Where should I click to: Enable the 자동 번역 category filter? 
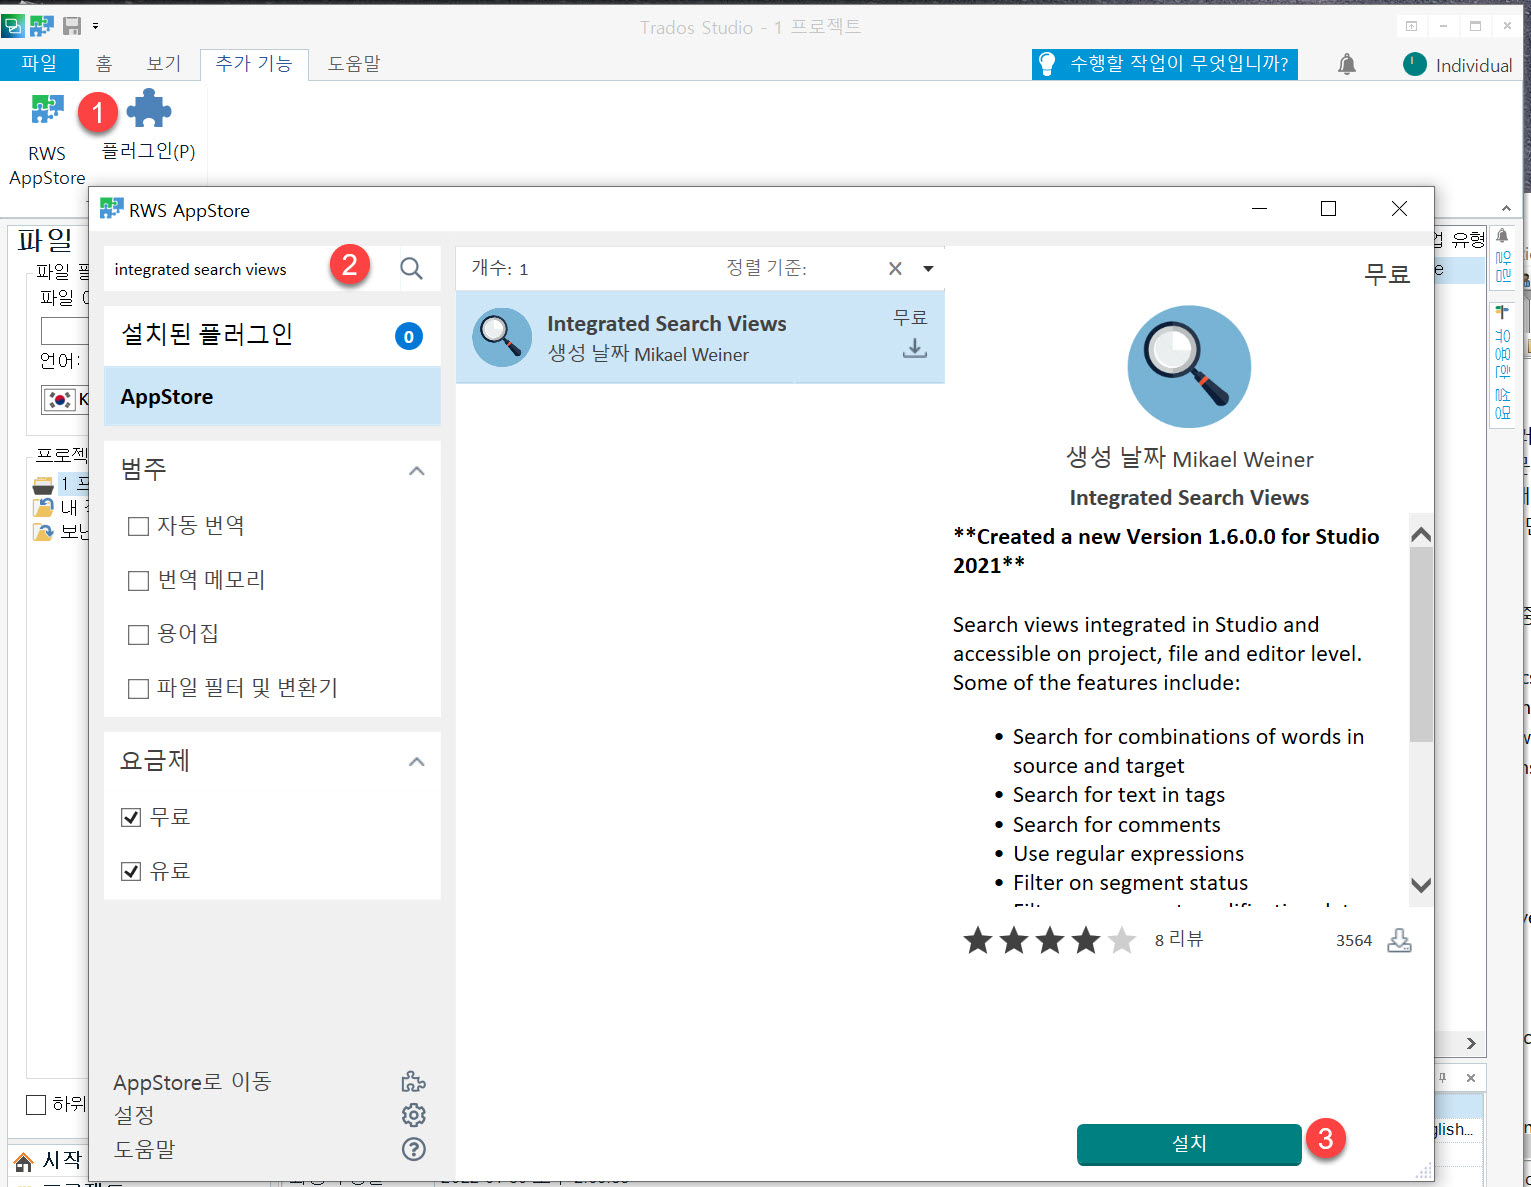[138, 525]
